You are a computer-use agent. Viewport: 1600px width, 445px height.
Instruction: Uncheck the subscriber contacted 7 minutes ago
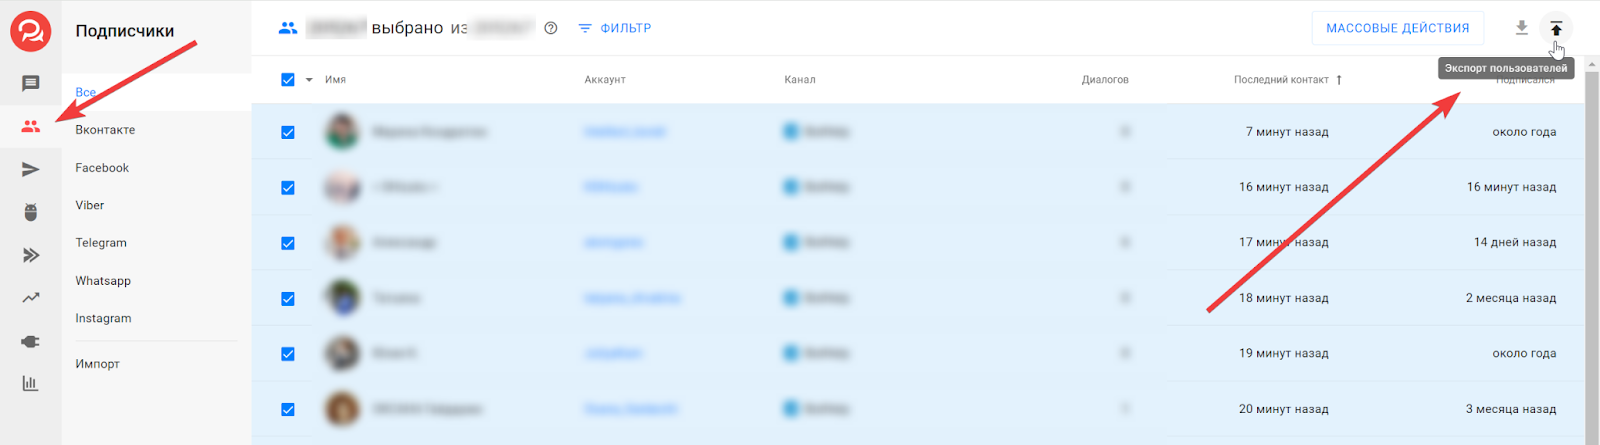[x=288, y=132]
